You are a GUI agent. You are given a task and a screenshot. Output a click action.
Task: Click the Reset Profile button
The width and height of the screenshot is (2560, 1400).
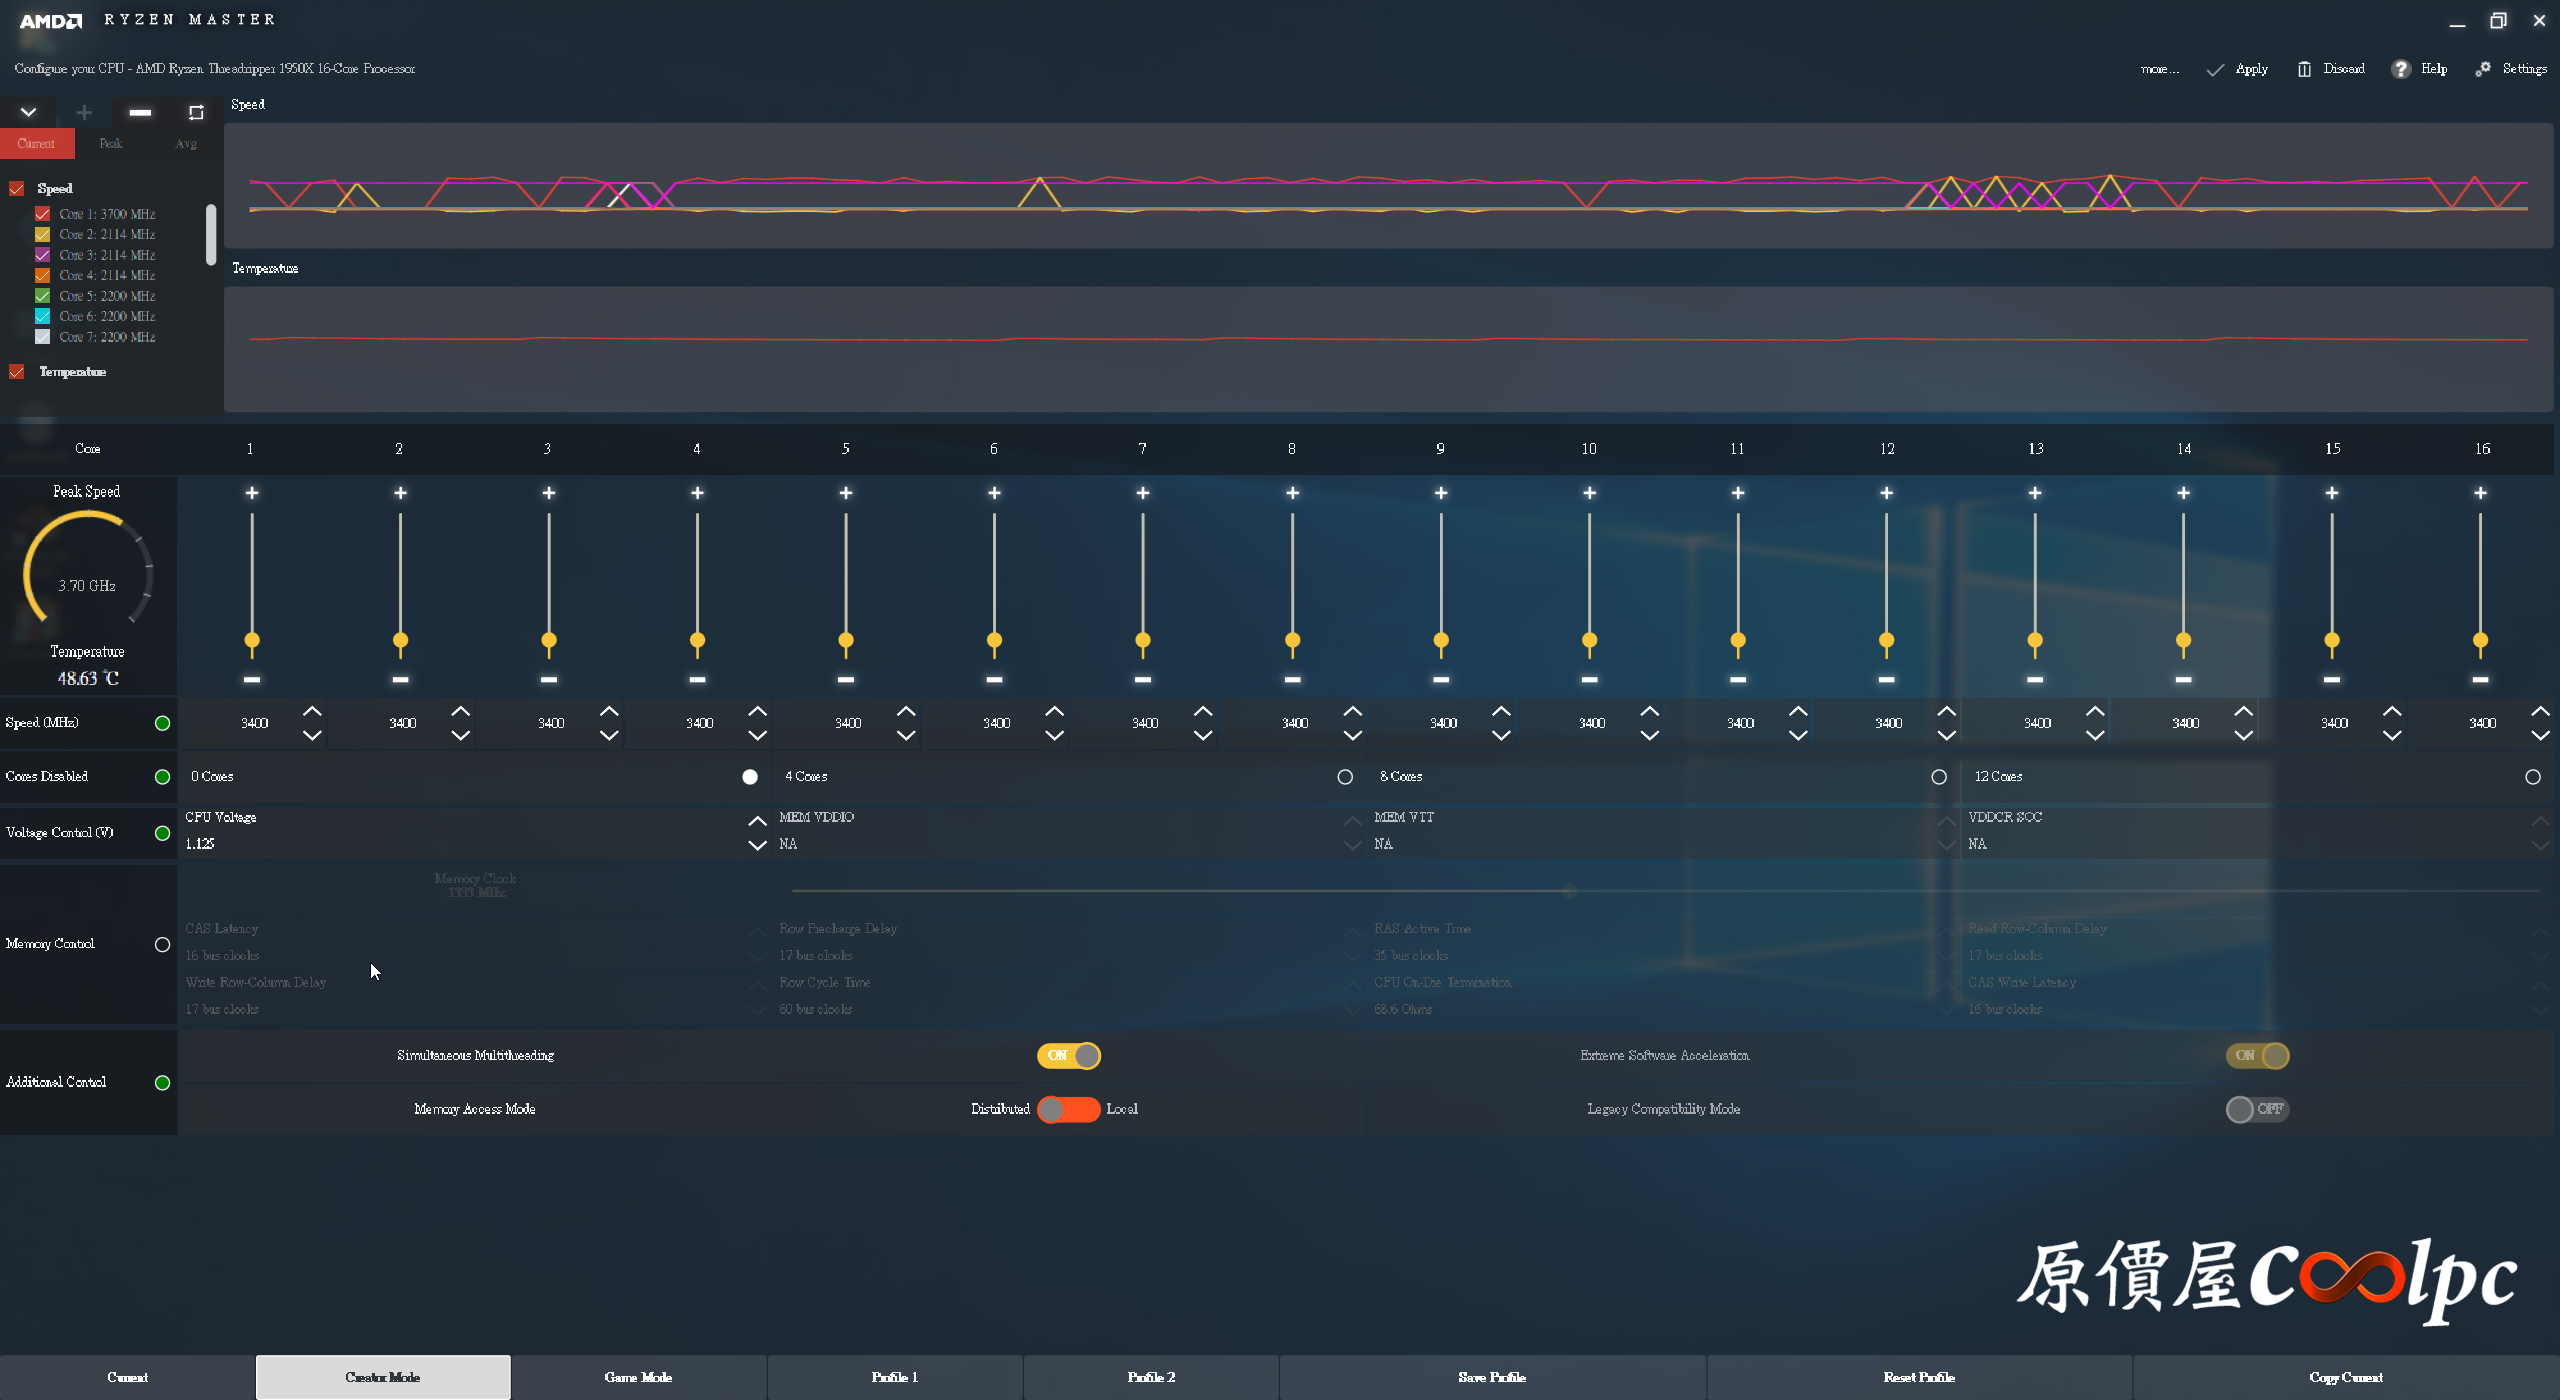(1919, 1378)
